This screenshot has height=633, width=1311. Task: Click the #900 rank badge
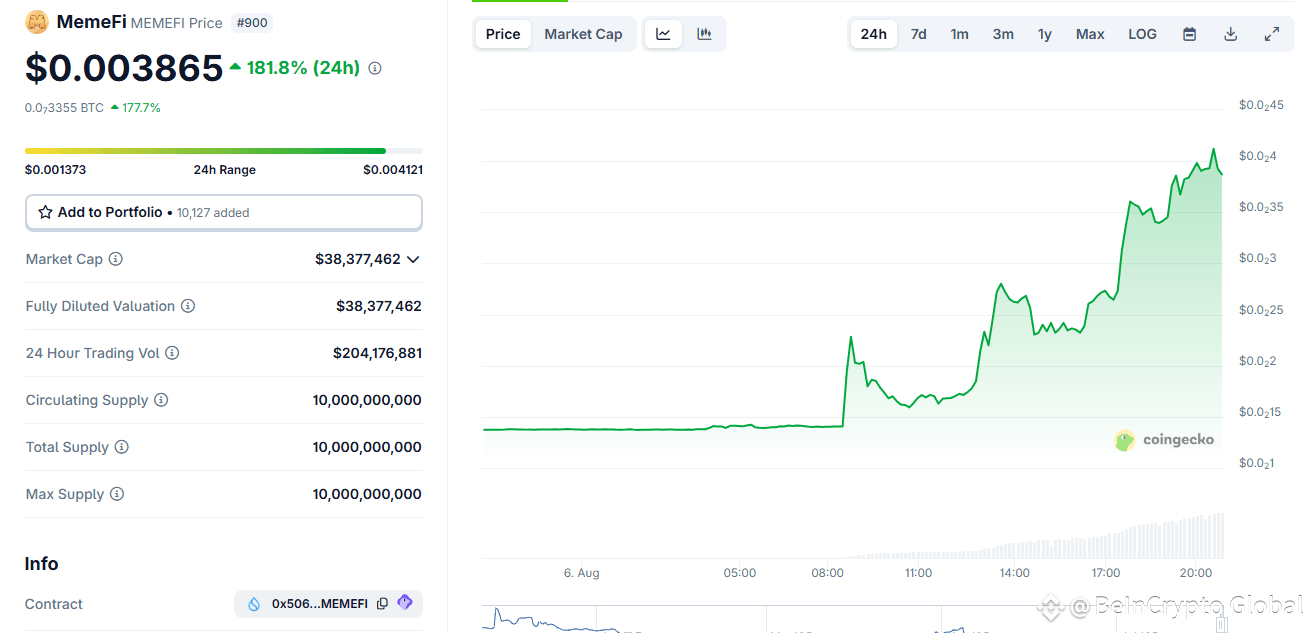tap(251, 22)
